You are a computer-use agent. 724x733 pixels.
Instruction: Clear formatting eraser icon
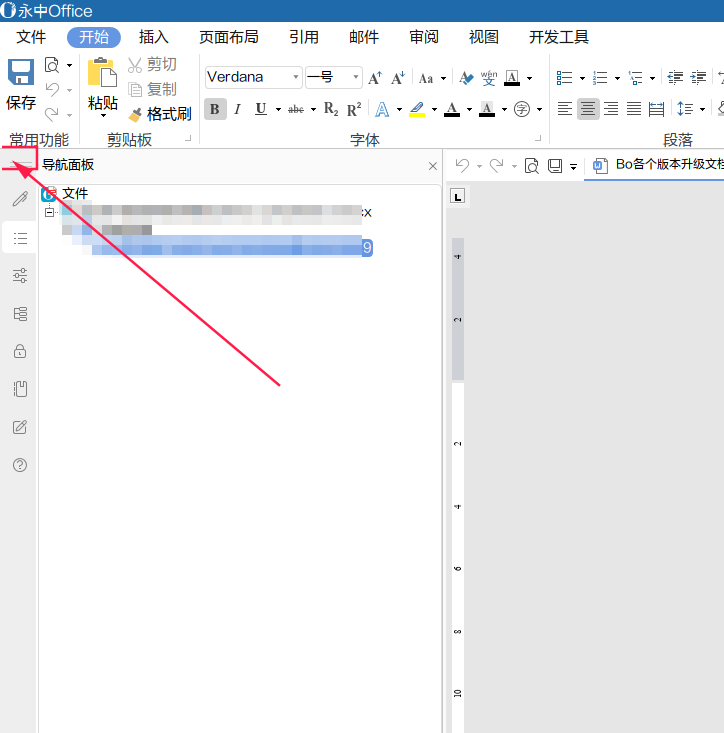tap(466, 78)
